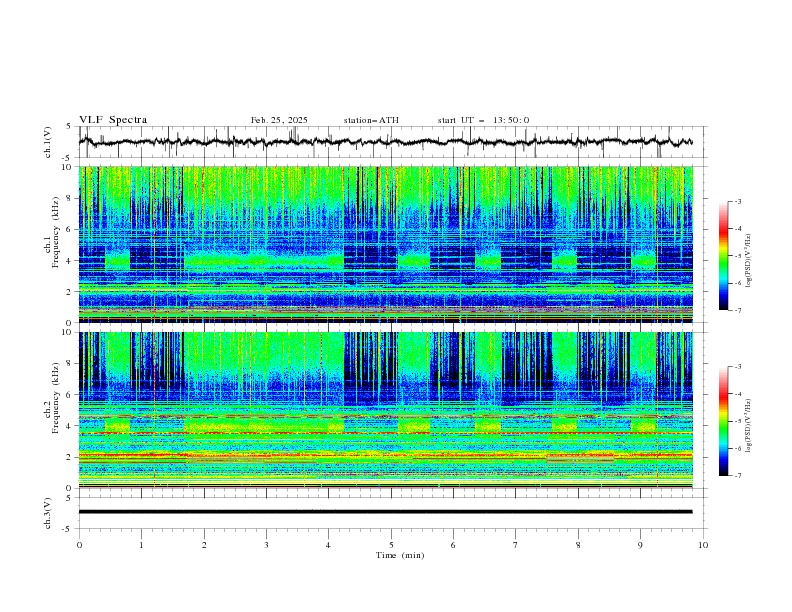Click time axis tick label "1"
Viewport: 792px width, 612px height.
[x=141, y=545]
